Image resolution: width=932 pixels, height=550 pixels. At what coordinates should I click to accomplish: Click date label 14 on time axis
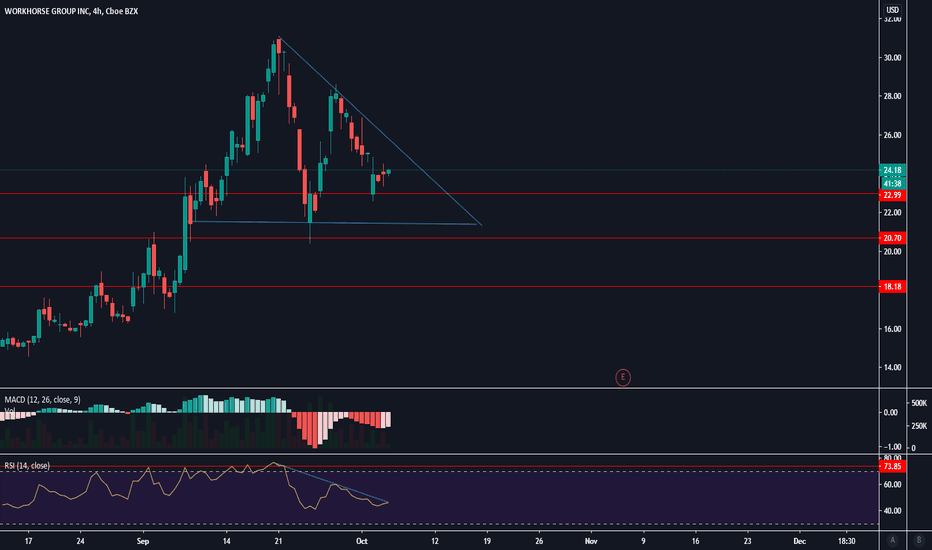[x=226, y=541]
